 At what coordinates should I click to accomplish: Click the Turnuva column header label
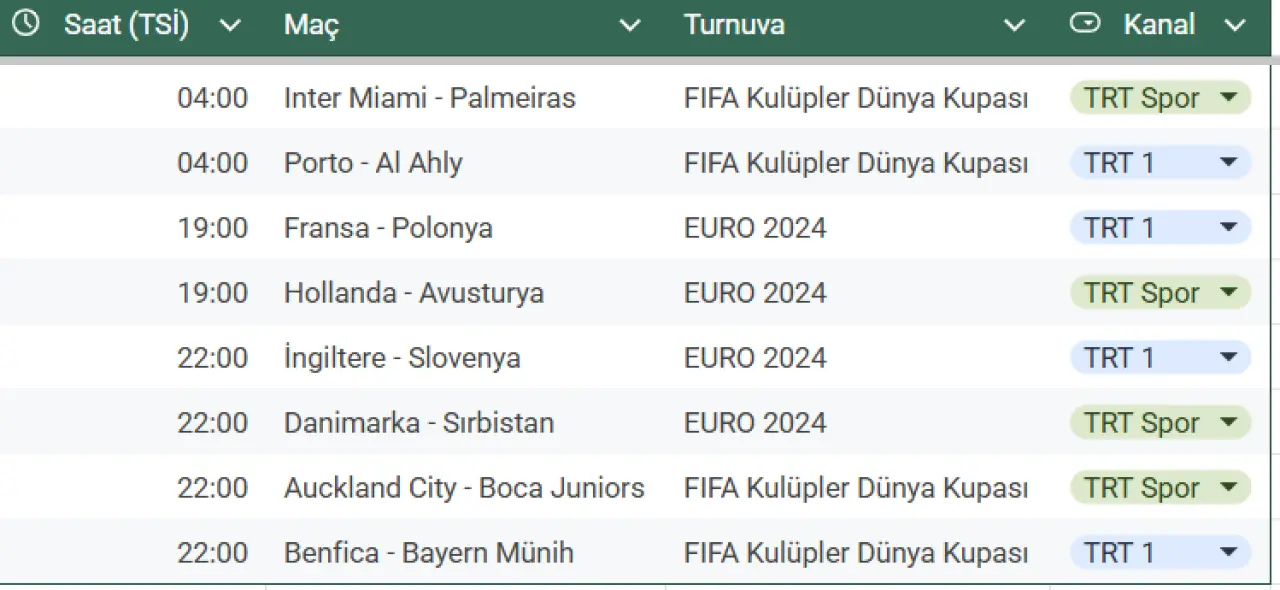734,25
